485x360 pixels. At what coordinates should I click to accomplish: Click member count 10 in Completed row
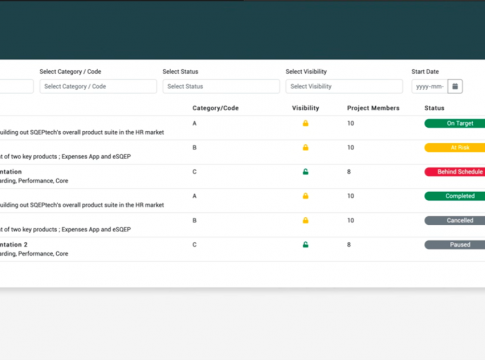click(350, 196)
